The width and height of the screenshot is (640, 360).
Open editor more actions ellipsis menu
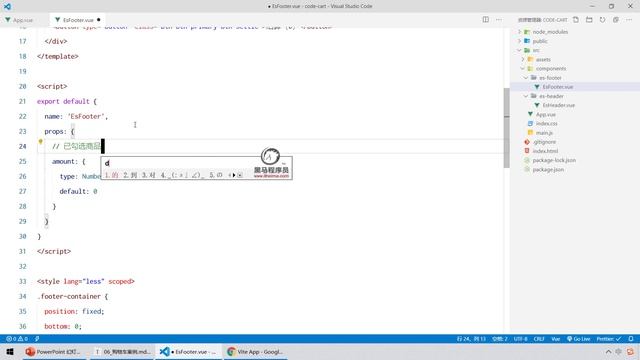[499, 20]
